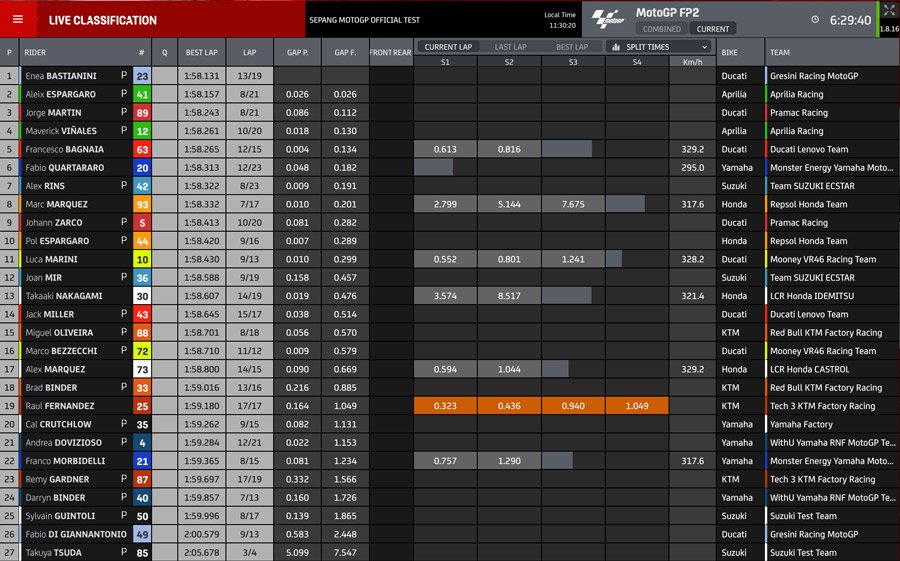
Task: Sort by the Best Lap column header
Action: click(201, 53)
